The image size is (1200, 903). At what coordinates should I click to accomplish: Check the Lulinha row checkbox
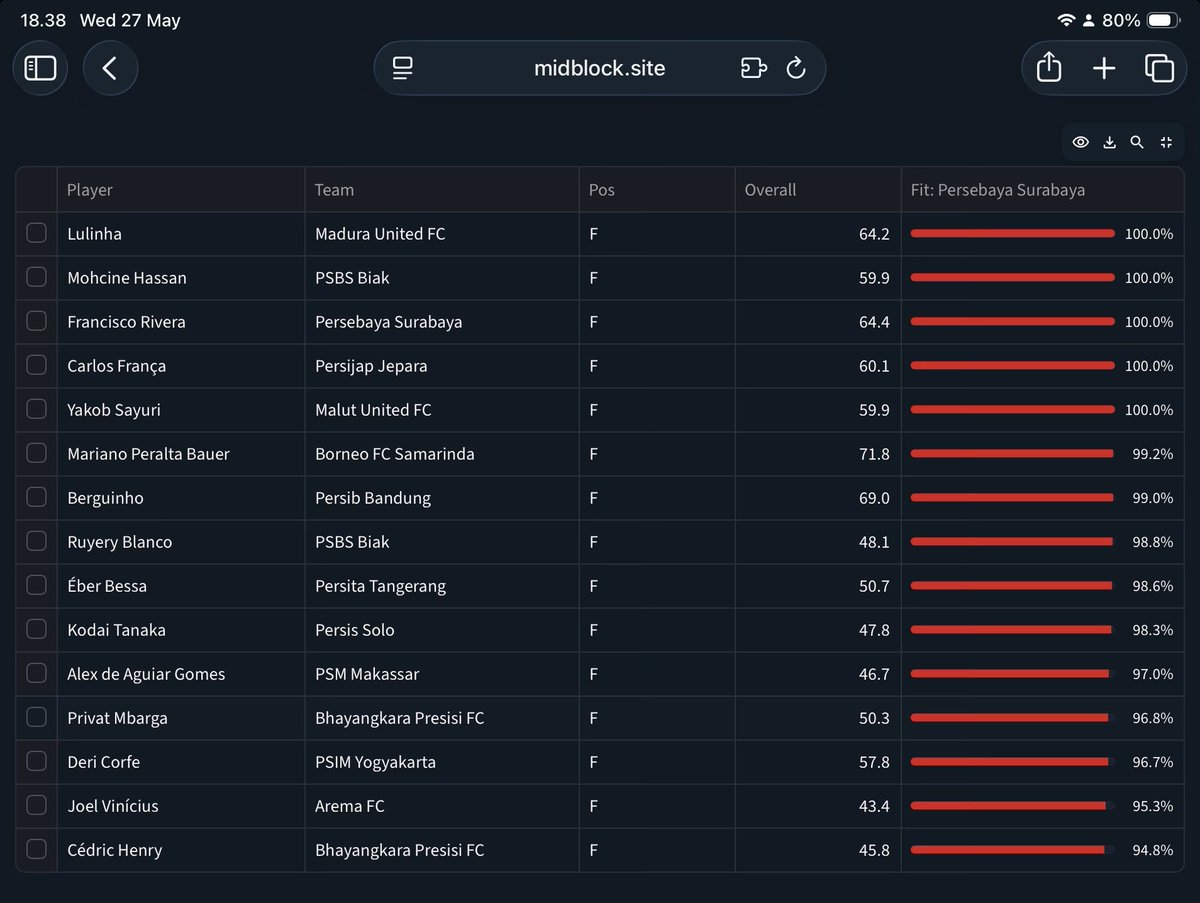click(x=36, y=233)
